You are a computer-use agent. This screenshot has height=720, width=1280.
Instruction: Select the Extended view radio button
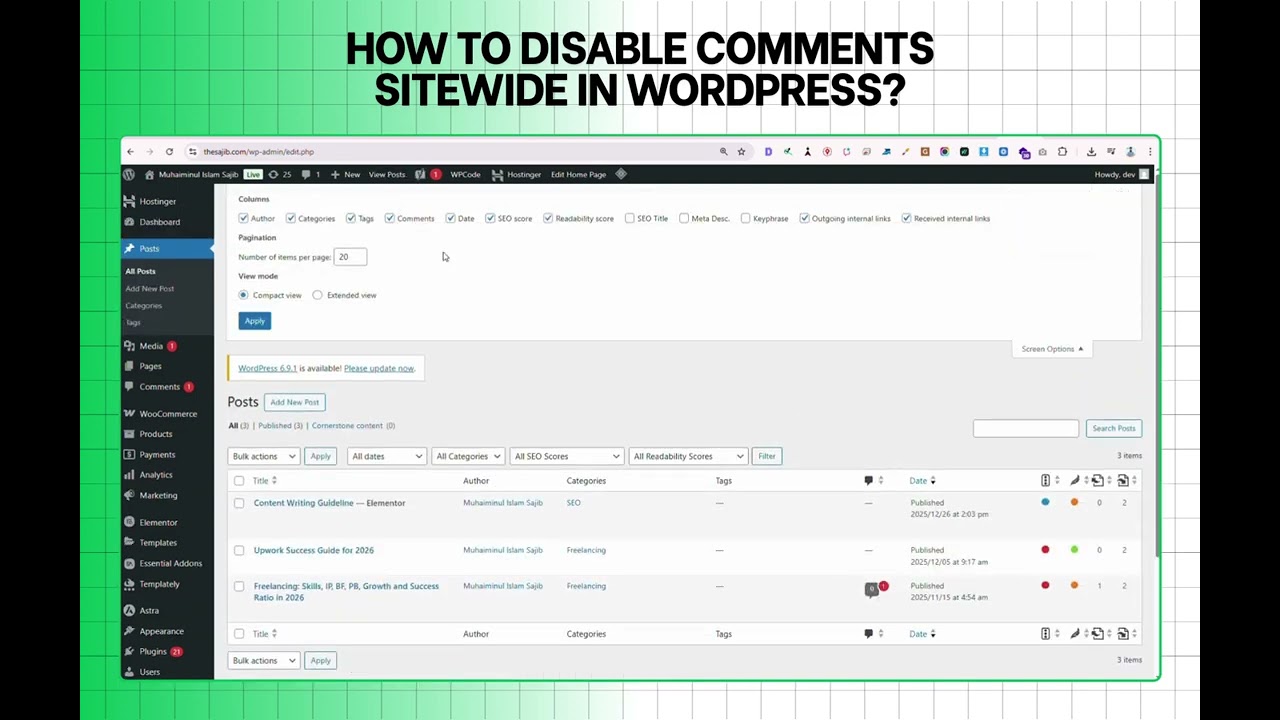click(318, 295)
